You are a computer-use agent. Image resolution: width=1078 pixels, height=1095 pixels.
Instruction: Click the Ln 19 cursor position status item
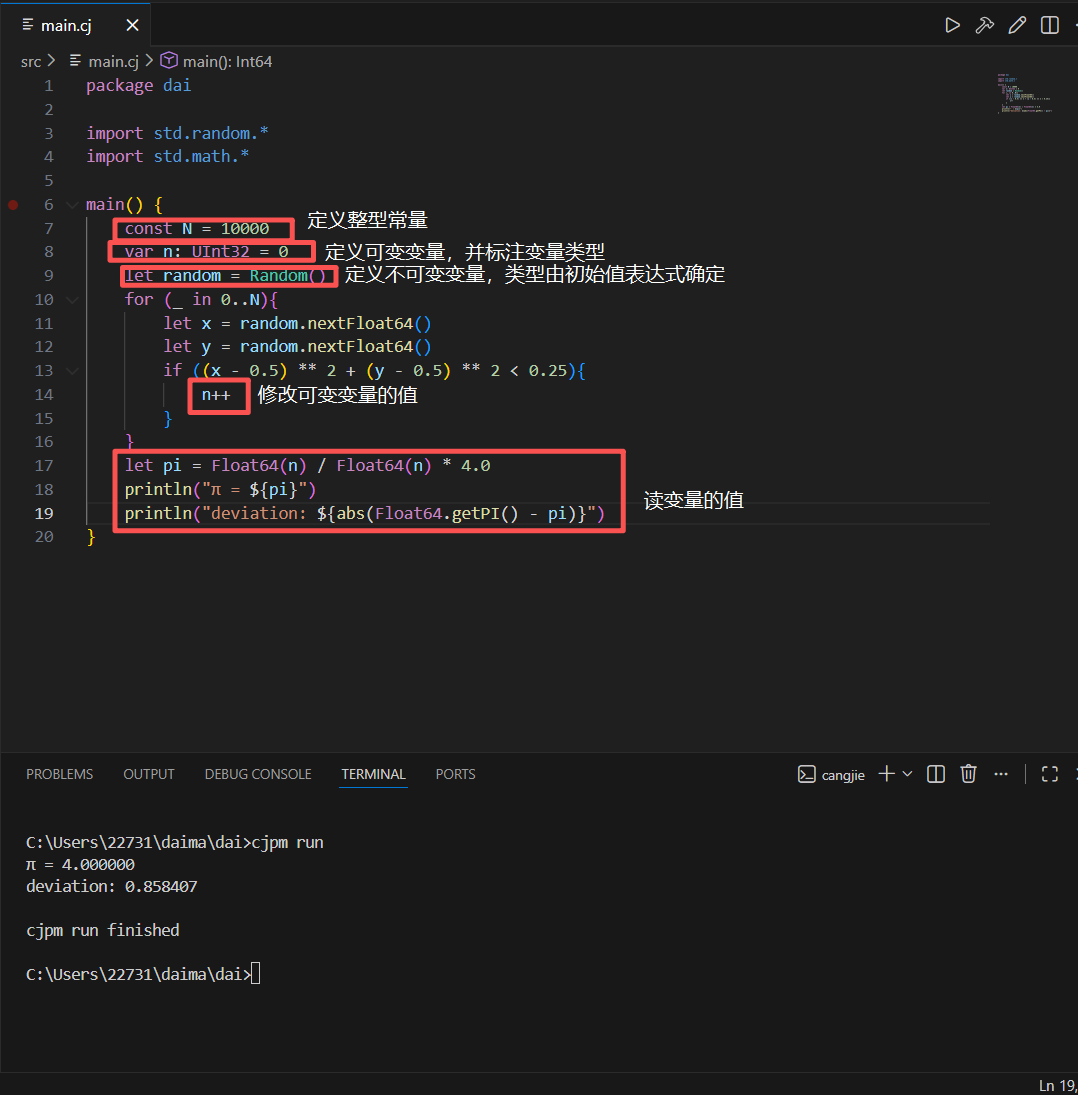(x=1058, y=1085)
